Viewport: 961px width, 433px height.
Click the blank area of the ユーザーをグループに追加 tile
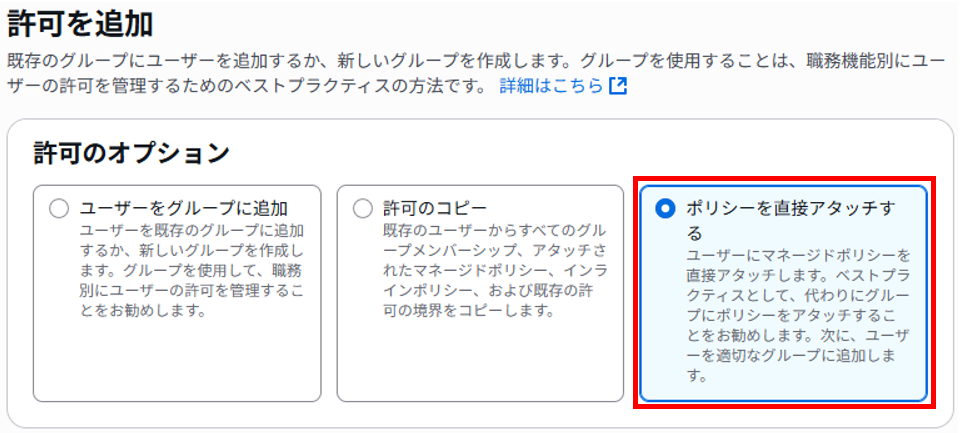click(177, 362)
